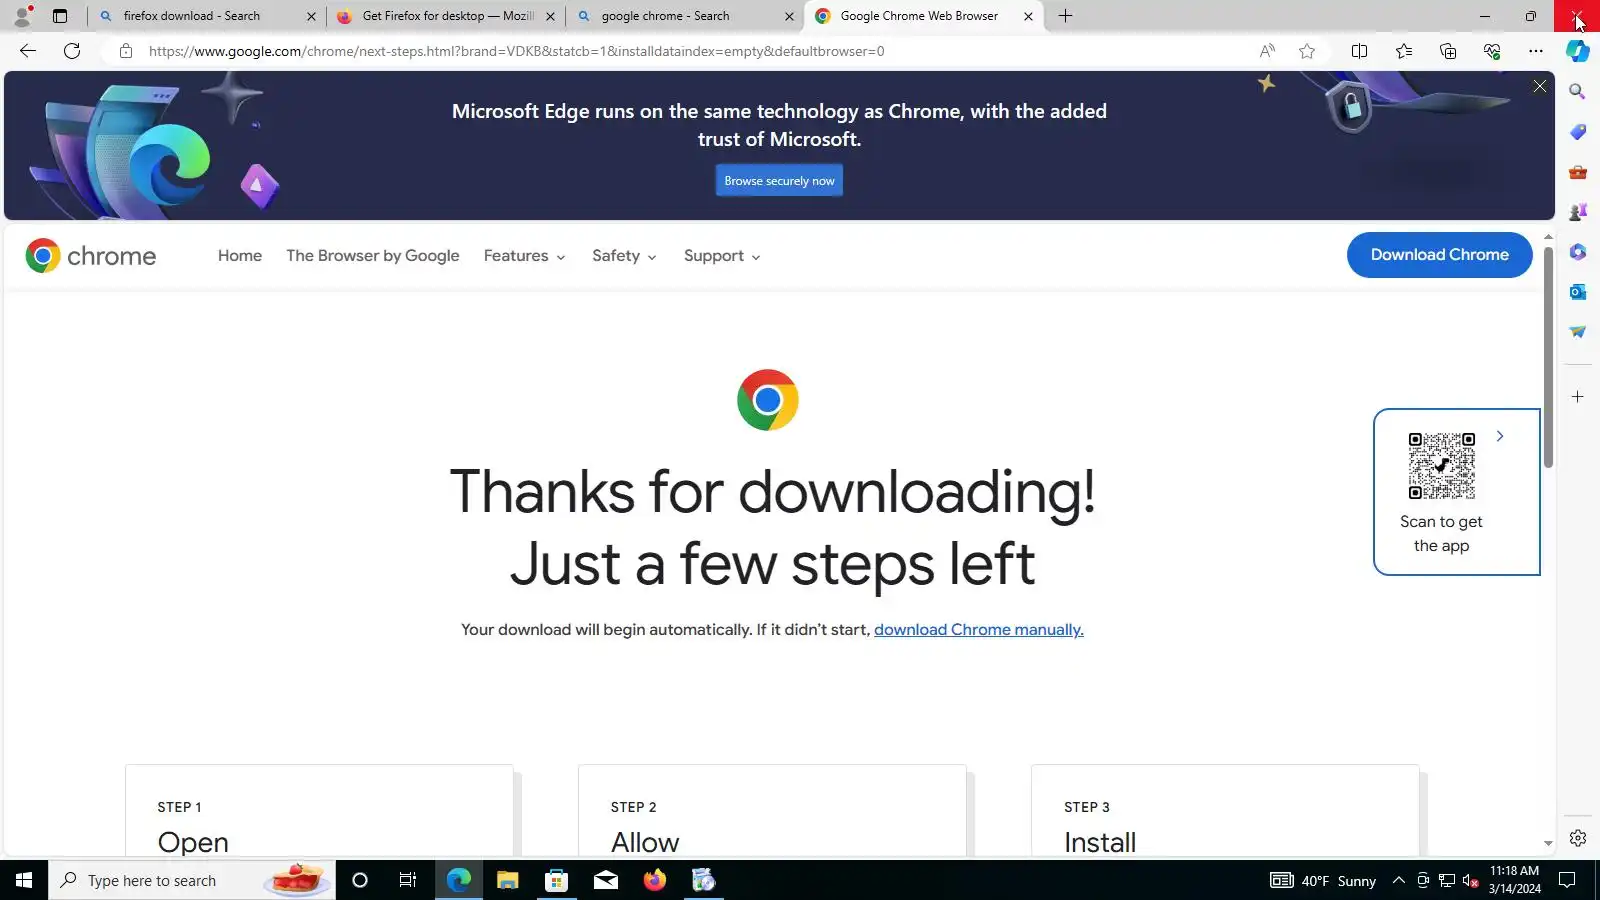
Task: Launch Firefox from taskbar
Action: click(x=655, y=880)
